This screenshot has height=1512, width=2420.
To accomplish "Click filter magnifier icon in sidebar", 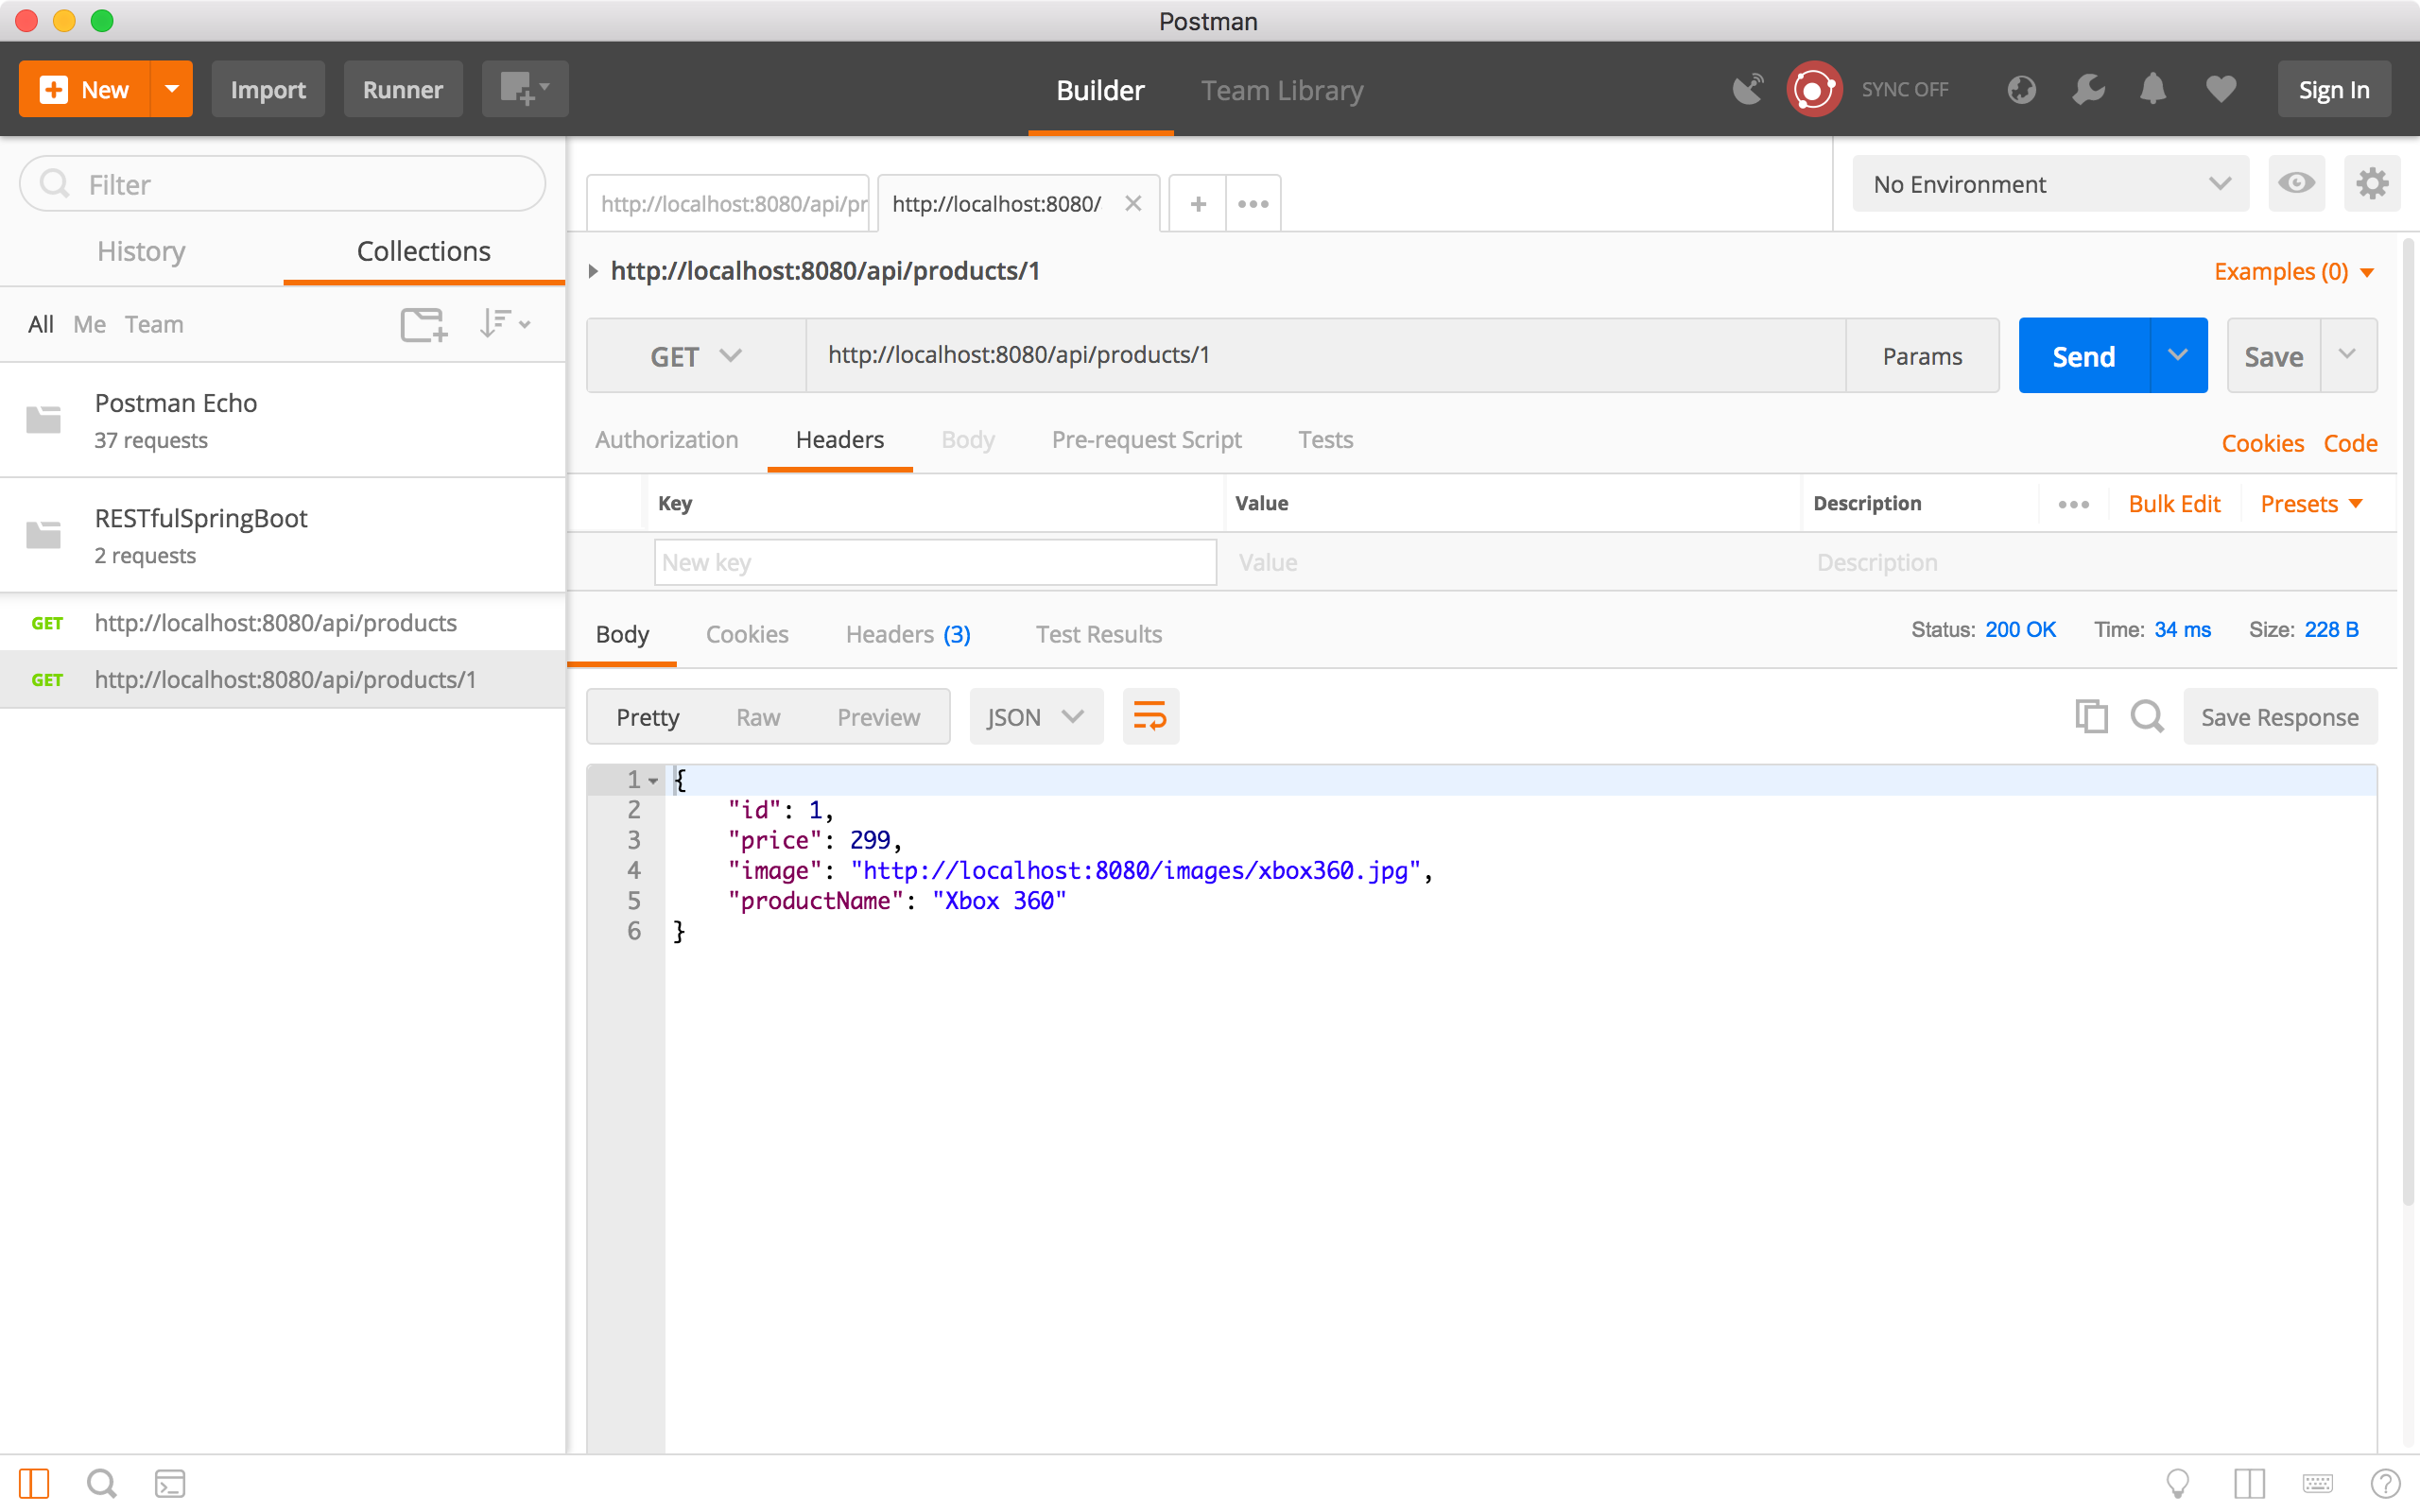I will [x=54, y=183].
